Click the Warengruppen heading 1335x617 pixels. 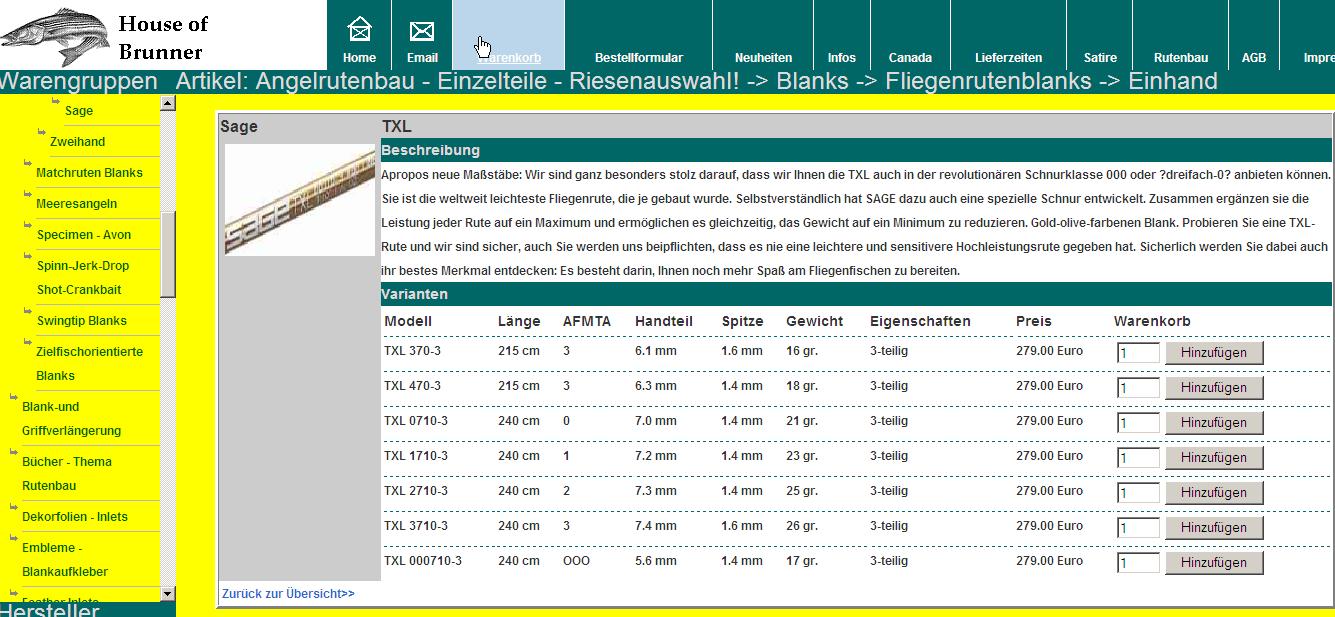tap(79, 81)
